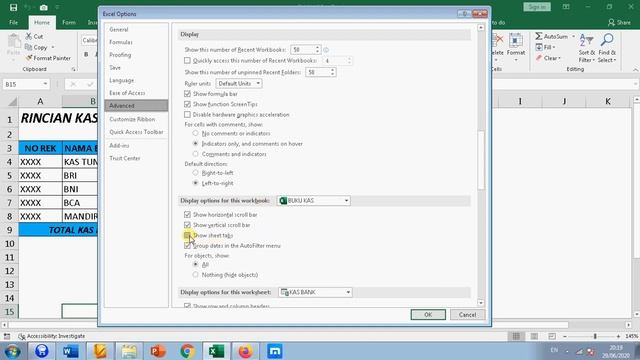Image resolution: width=640 pixels, height=360 pixels.
Task: Cancel the Excel Options dialog
Action: [467, 315]
